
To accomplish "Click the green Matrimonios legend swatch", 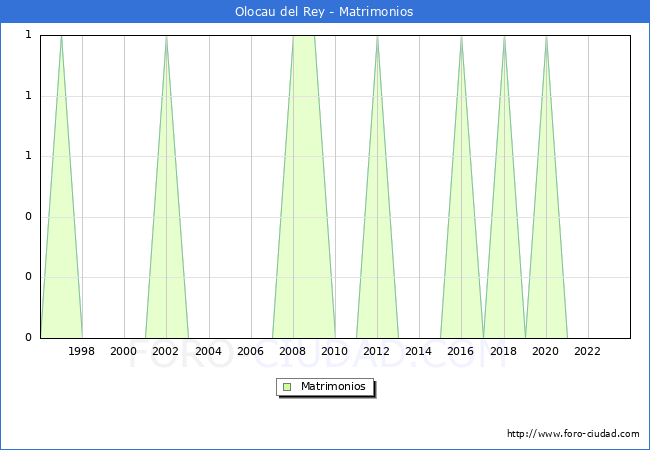I will coord(287,387).
